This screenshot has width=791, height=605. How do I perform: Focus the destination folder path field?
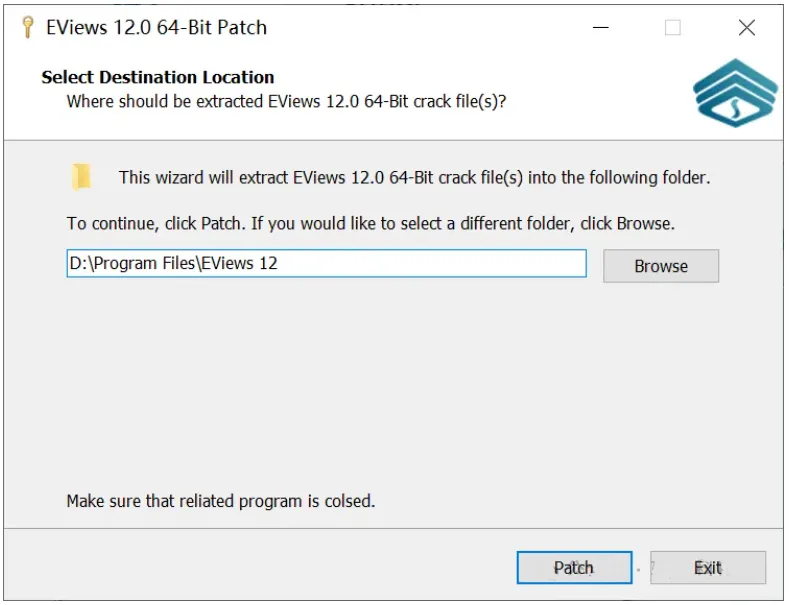click(x=326, y=264)
